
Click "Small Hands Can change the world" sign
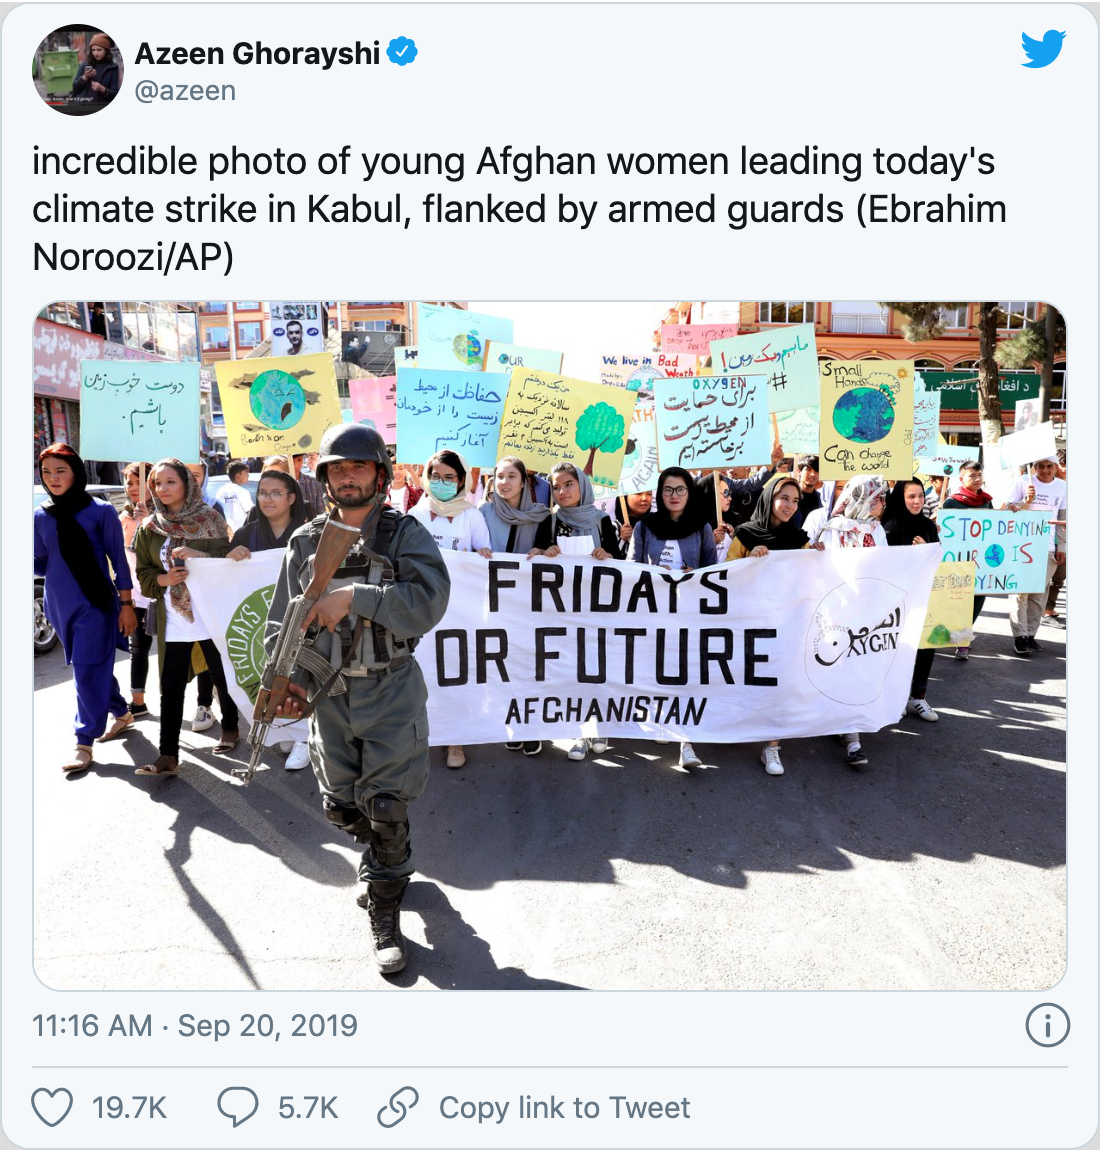[x=867, y=419]
